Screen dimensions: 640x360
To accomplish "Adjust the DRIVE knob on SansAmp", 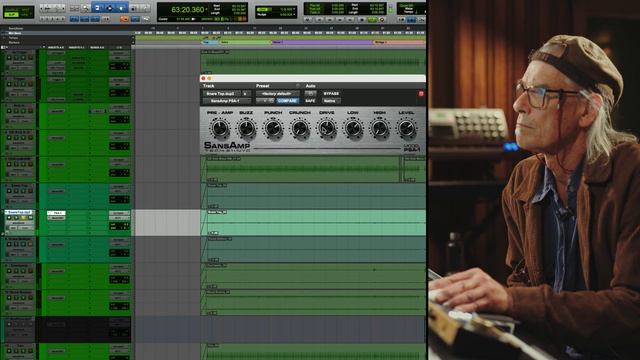I will 327,129.
